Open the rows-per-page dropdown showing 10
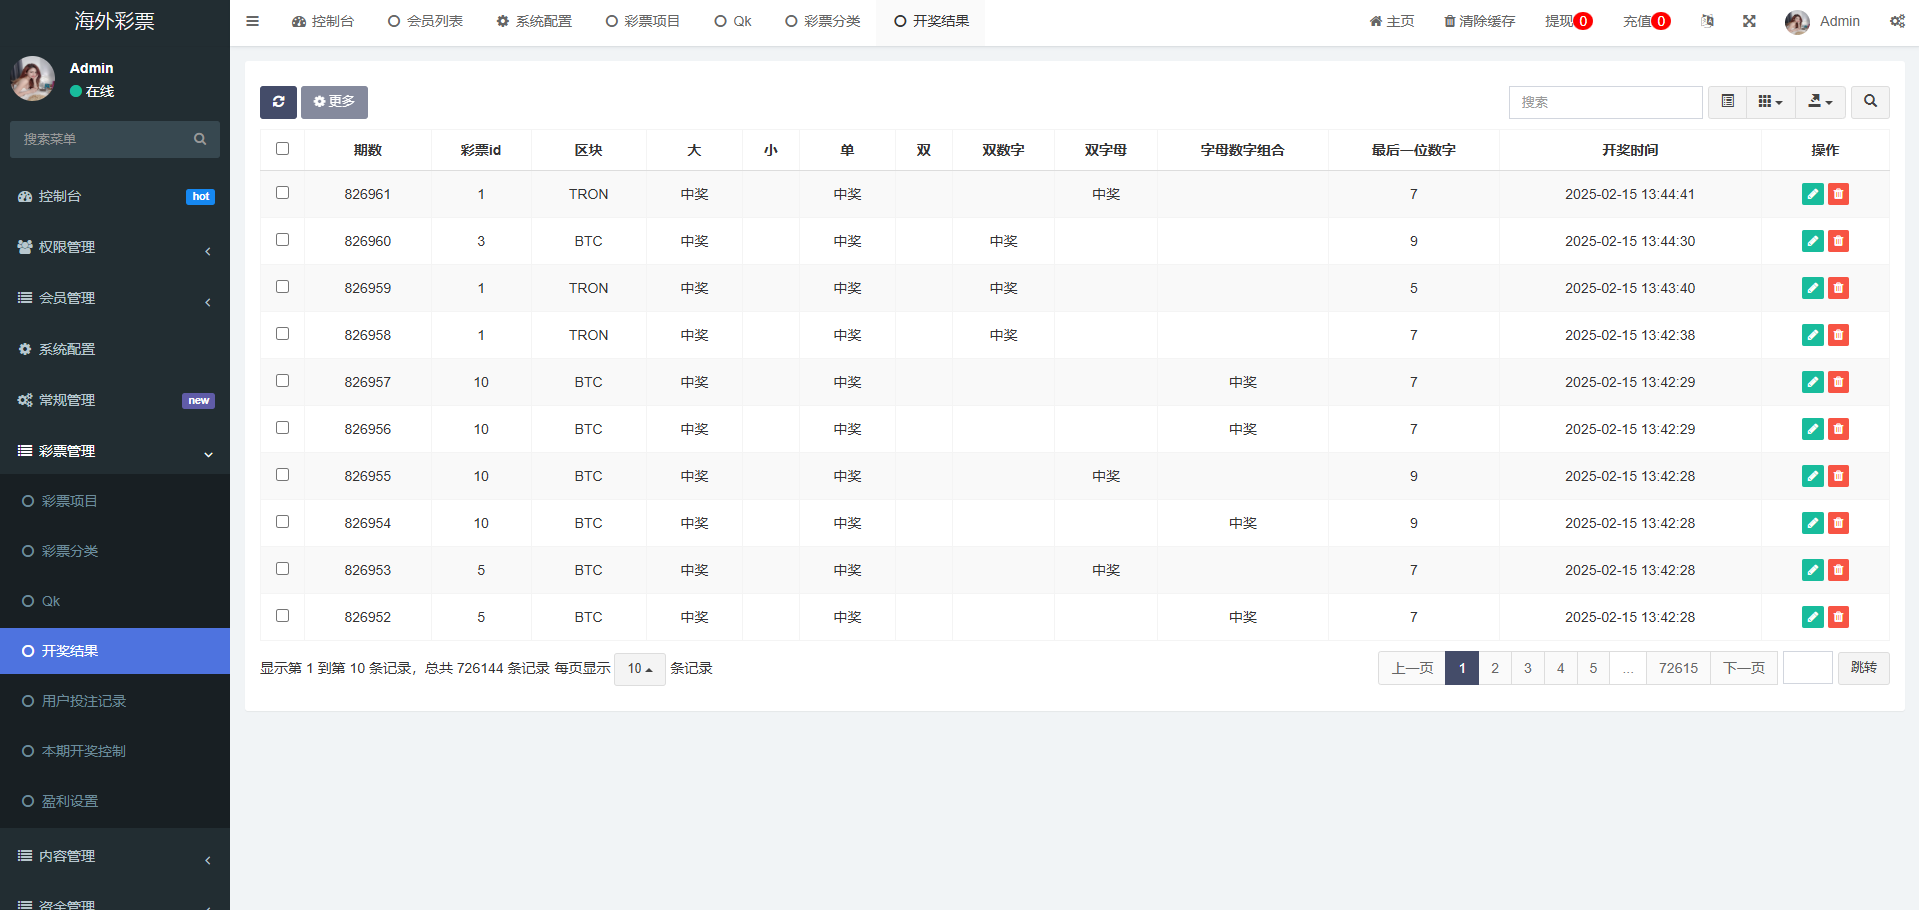This screenshot has width=1919, height=910. coord(639,669)
